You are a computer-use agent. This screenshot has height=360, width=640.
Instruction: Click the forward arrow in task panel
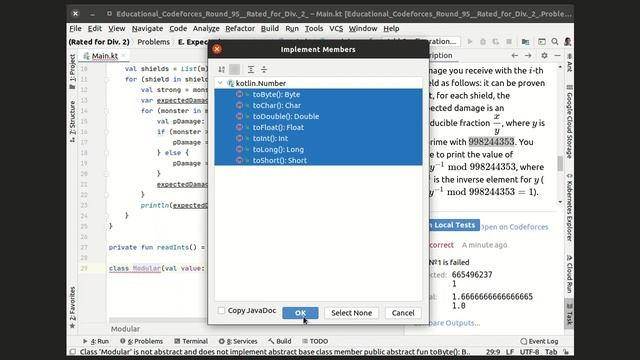click(528, 56)
